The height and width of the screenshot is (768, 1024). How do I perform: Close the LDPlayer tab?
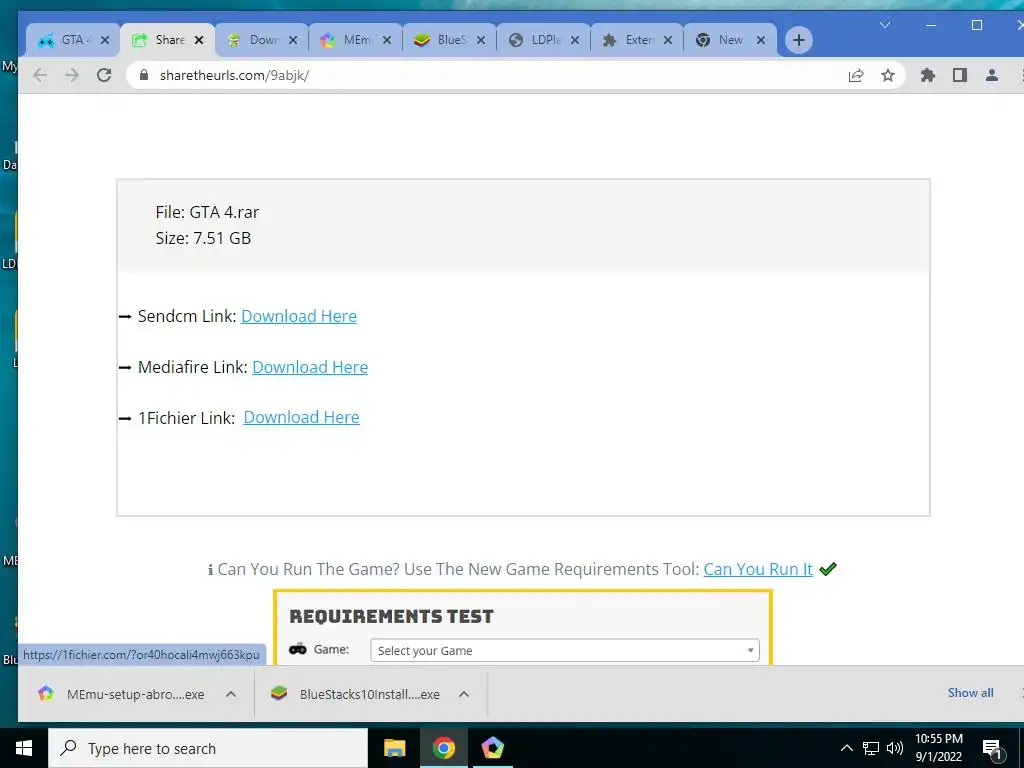pyautogui.click(x=575, y=40)
